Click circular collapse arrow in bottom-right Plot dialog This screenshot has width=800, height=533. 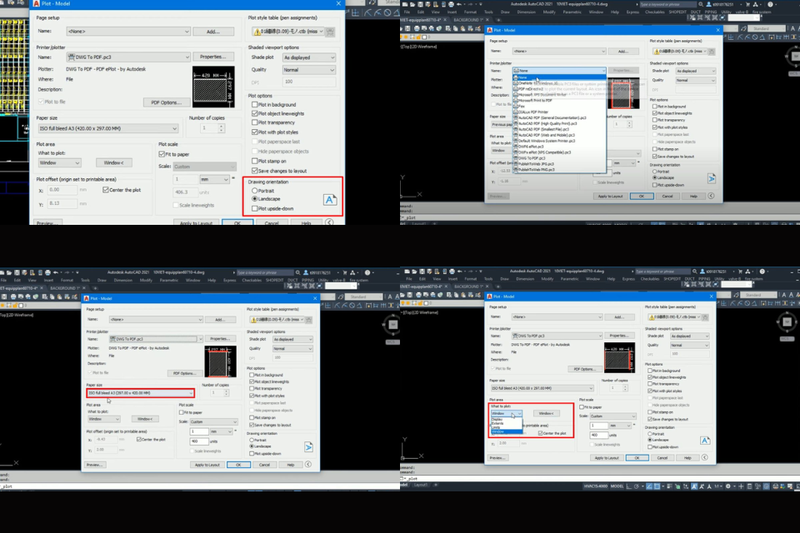(705, 458)
